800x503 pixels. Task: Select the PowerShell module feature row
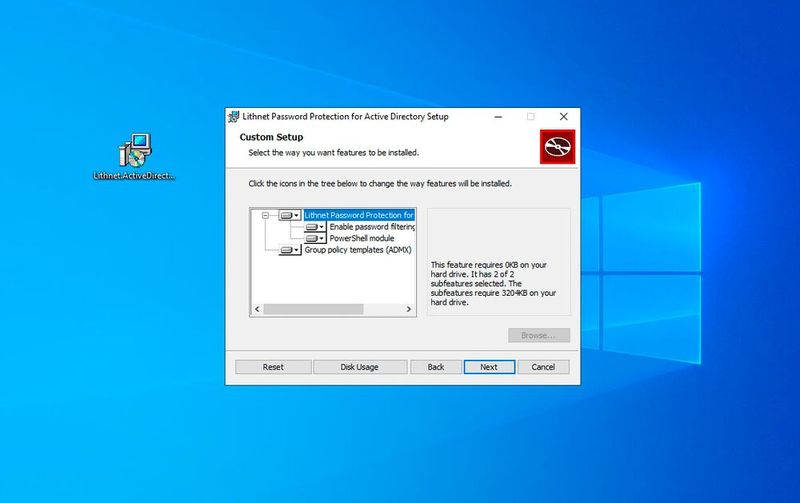[362, 238]
